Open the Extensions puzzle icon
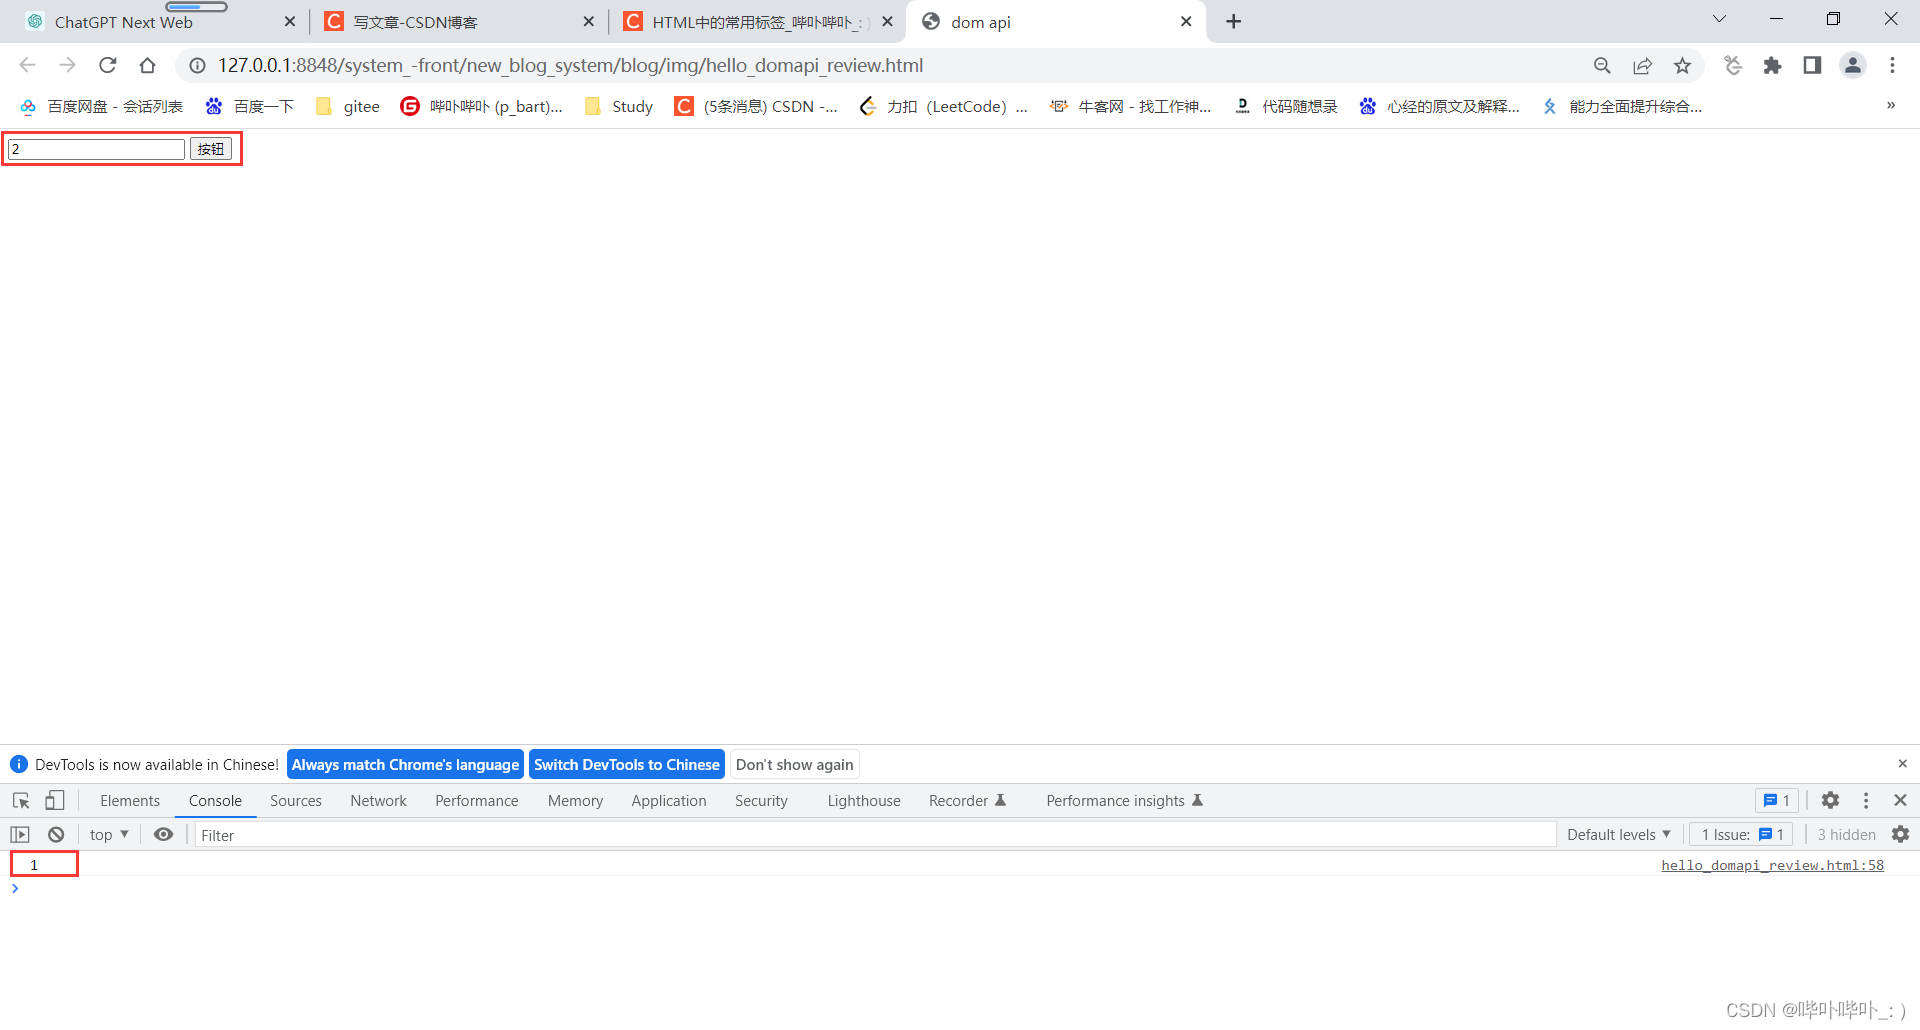 point(1772,65)
